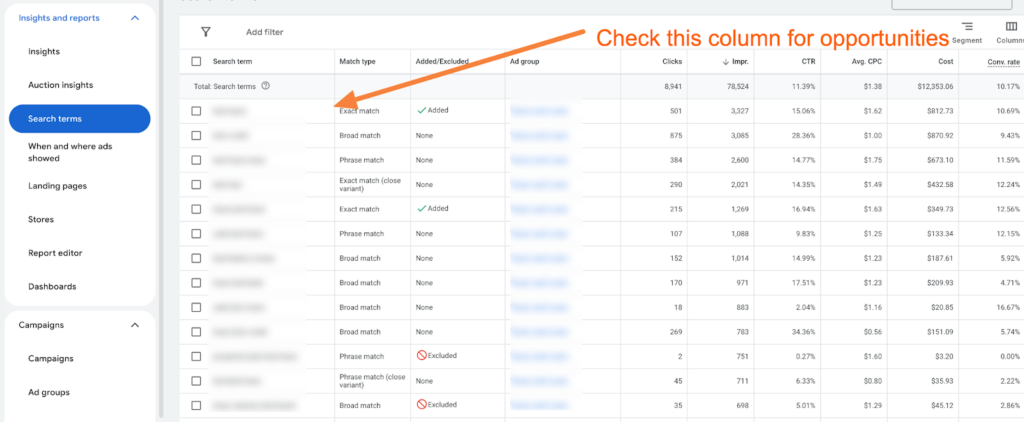The width and height of the screenshot is (1024, 422).
Task: Check the box for the 170 clicks row
Action: click(197, 283)
